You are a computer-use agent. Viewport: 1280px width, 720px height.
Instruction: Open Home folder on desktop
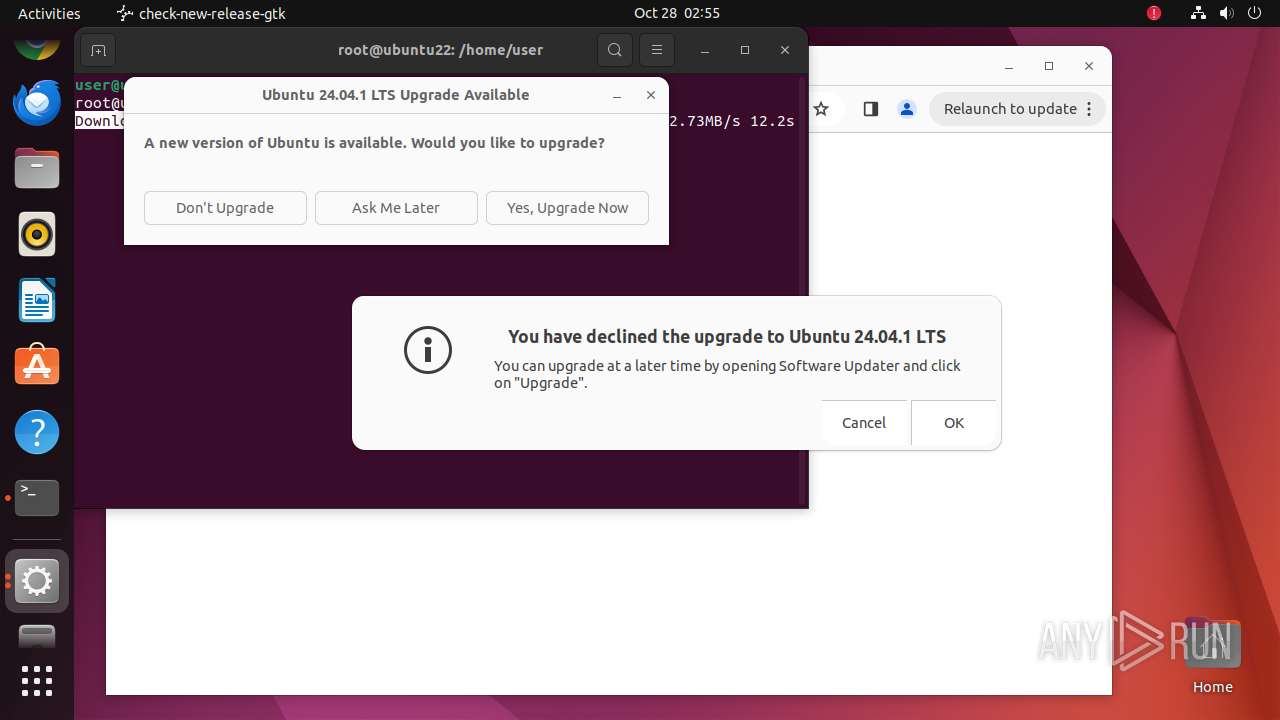(1212, 656)
